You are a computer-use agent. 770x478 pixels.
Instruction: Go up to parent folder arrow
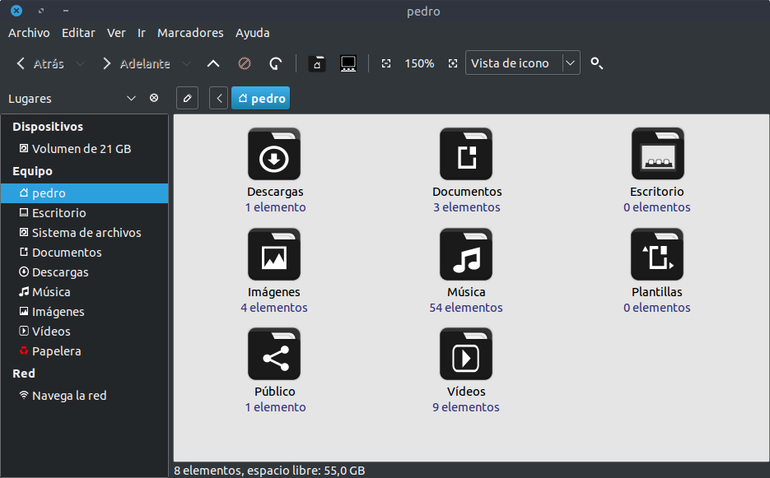coord(213,63)
